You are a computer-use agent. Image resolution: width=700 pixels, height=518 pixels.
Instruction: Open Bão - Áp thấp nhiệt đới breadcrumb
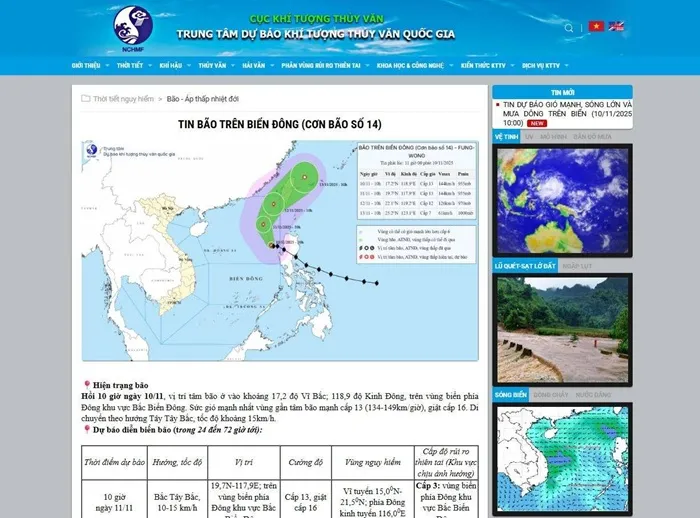(203, 99)
